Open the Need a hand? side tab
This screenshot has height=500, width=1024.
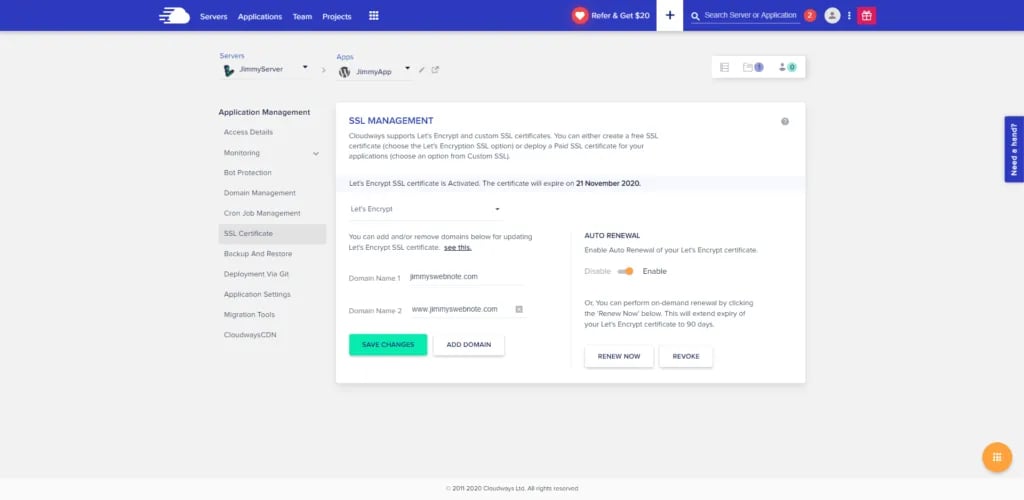click(1014, 149)
